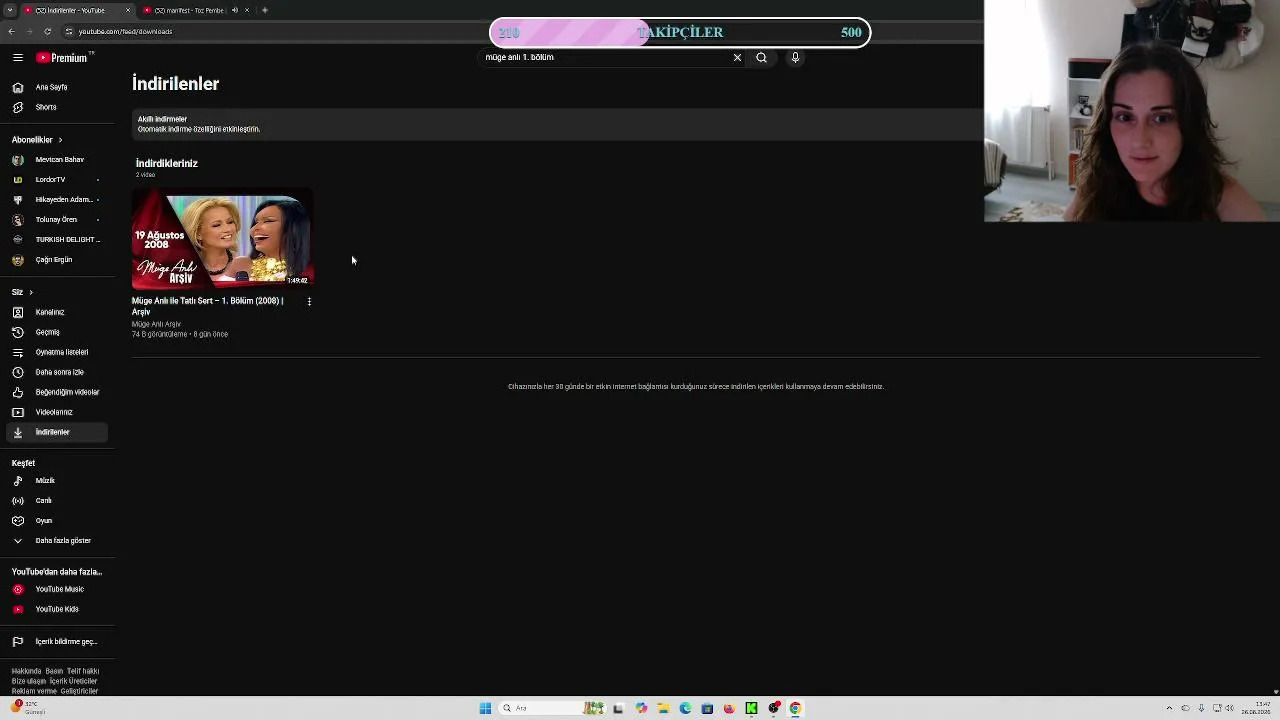Click the Reklam verme footer link

[34, 691]
